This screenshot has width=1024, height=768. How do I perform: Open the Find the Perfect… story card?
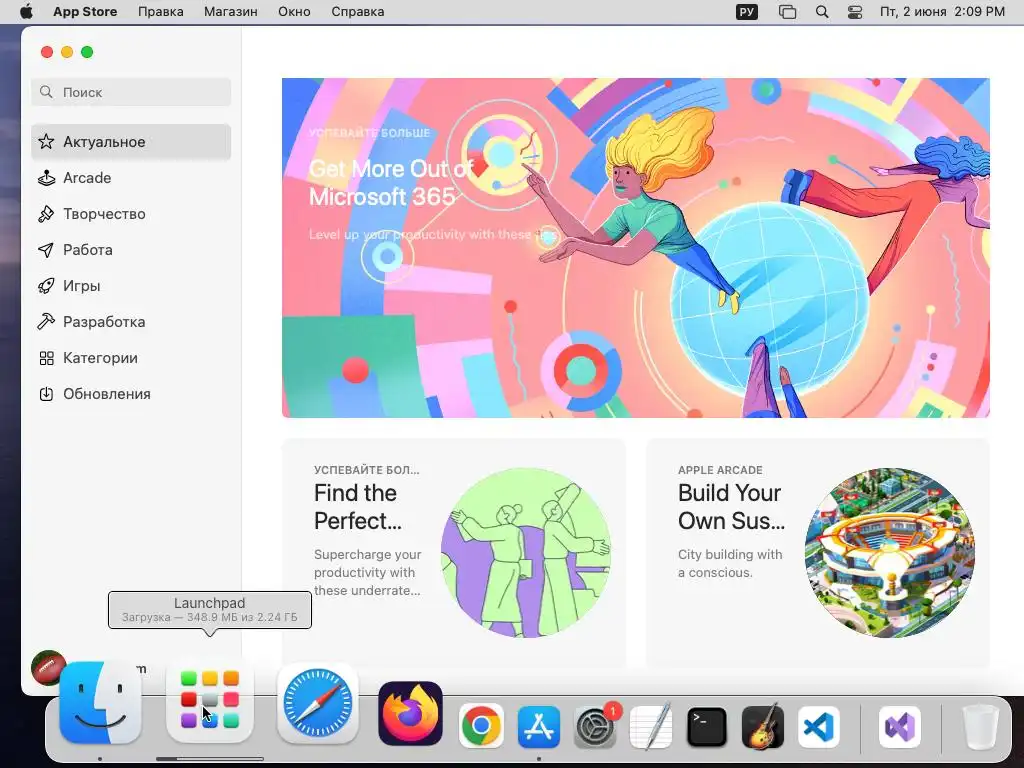pos(454,552)
